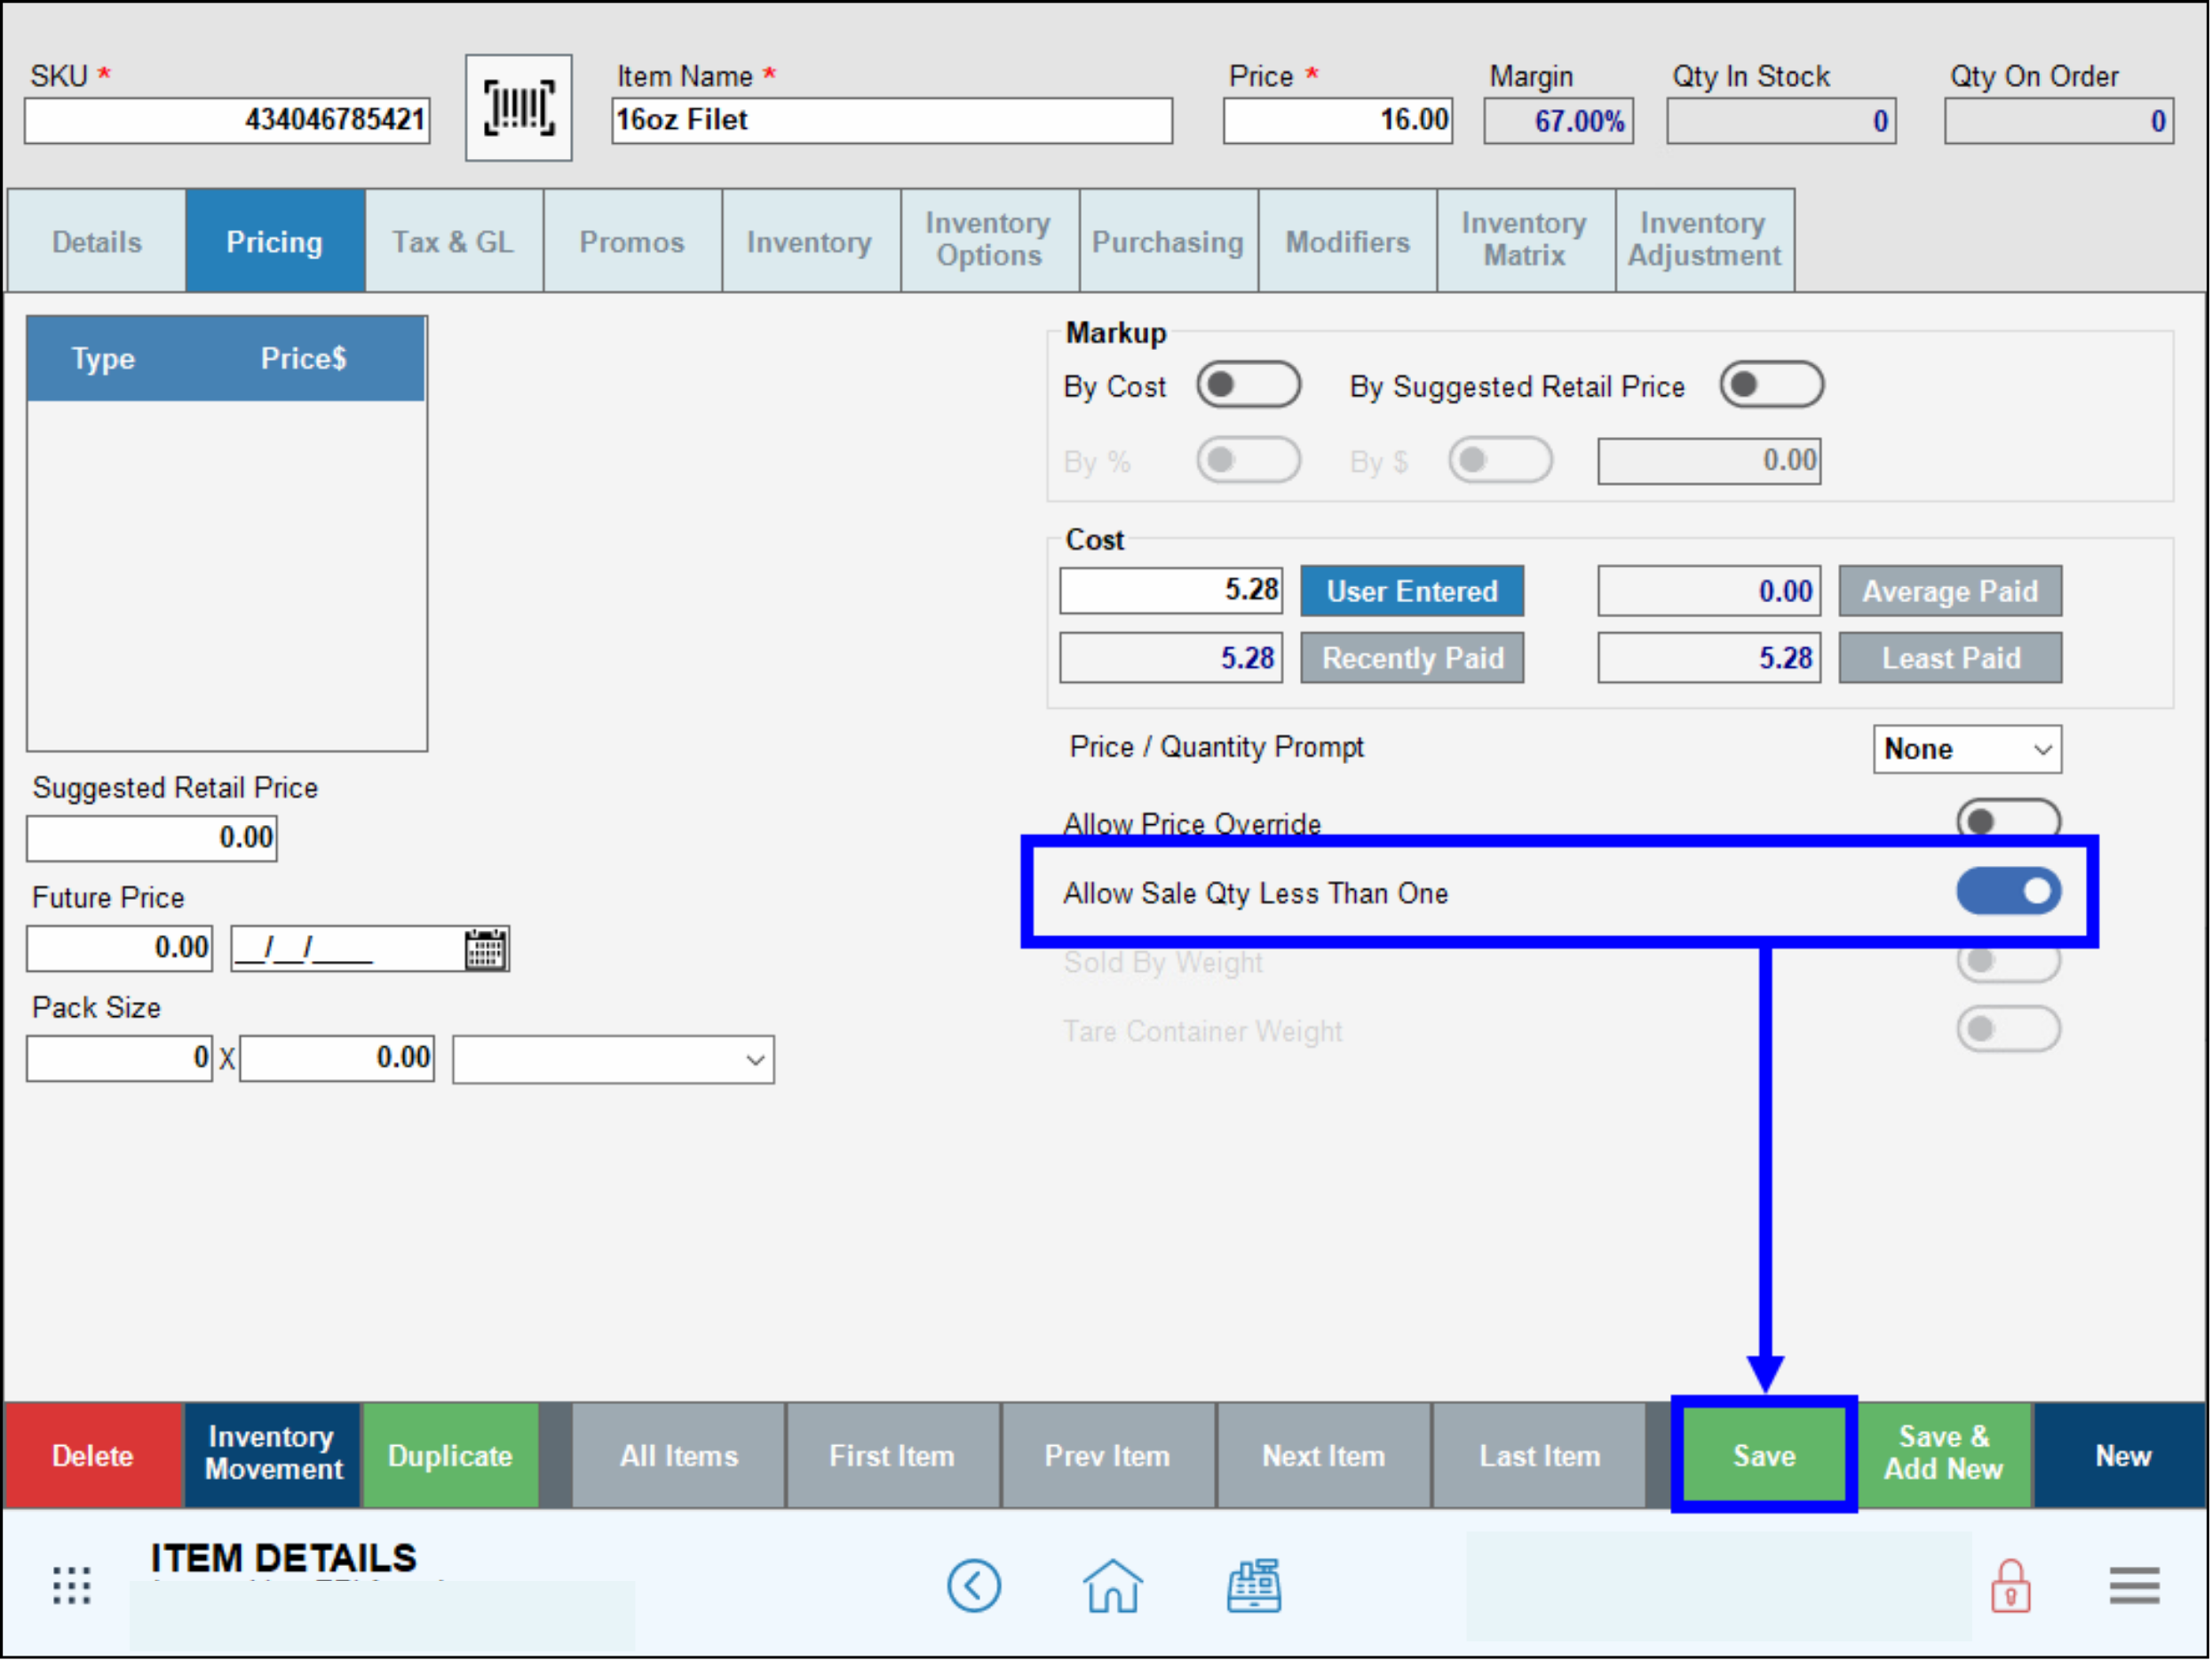The height and width of the screenshot is (1660, 2212).
Task: Click the apps grid icon at bottom left
Action: (x=70, y=1587)
